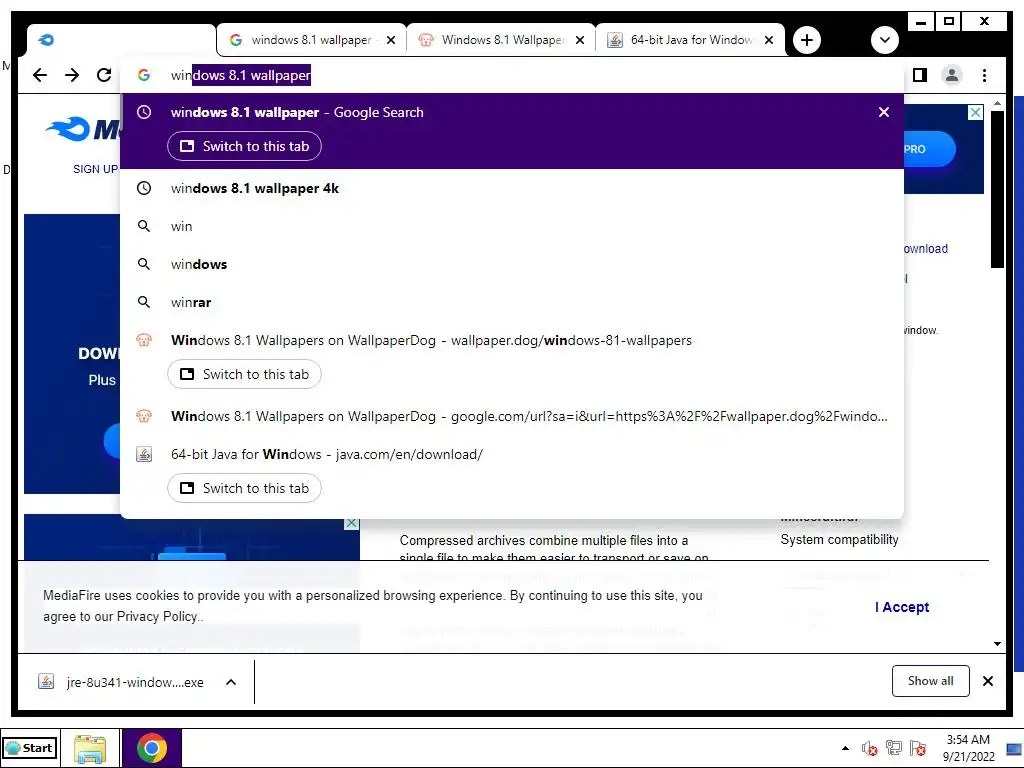Click the muted volume tray icon
1024x768 pixels.
(869, 748)
